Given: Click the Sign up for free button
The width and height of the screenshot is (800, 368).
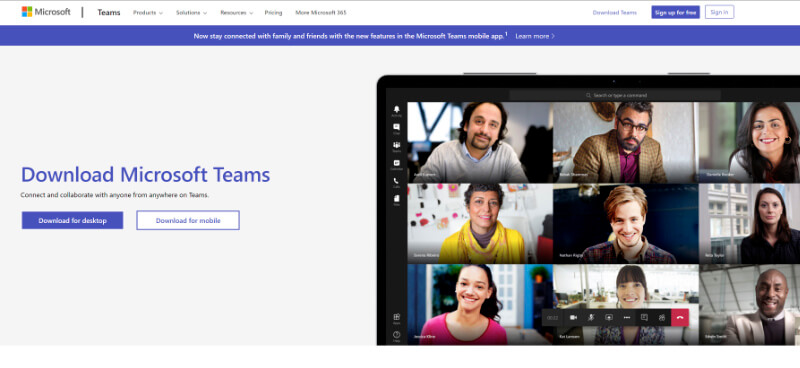Looking at the screenshot, I should pyautogui.click(x=675, y=12).
